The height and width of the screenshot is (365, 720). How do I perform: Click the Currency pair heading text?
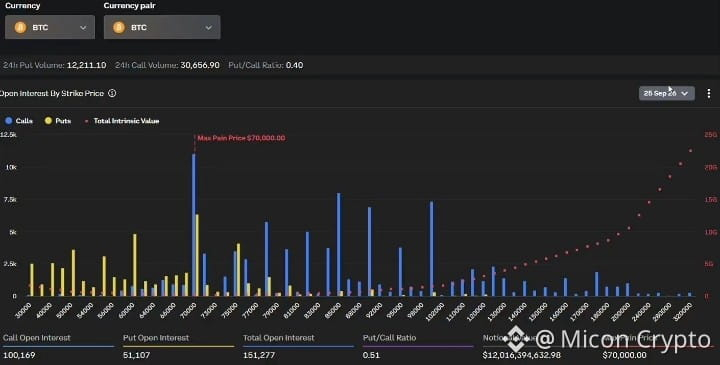coord(129,6)
